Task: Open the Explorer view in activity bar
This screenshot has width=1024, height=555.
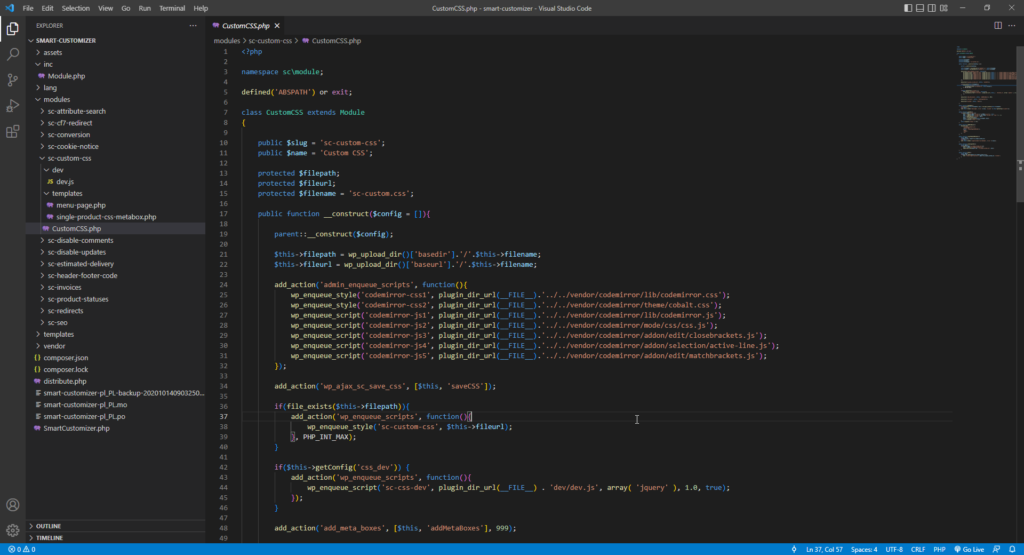Action: (x=12, y=29)
